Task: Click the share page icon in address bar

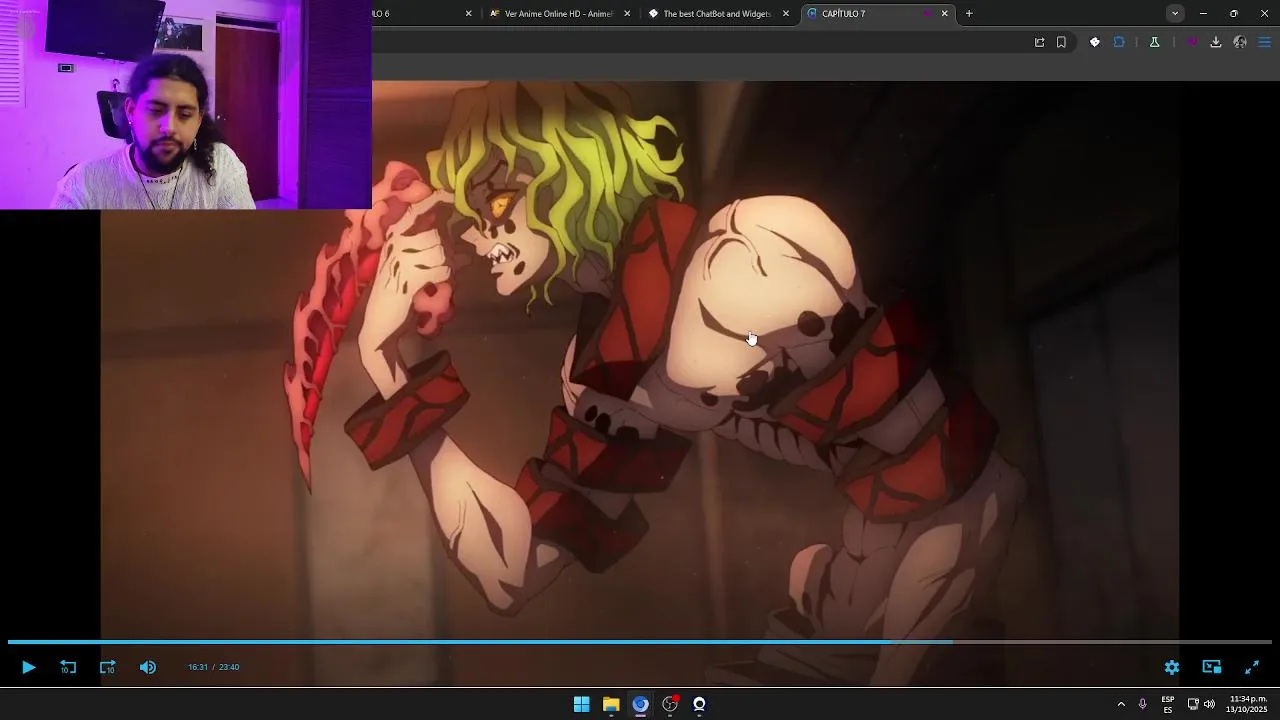Action: [x=1039, y=42]
